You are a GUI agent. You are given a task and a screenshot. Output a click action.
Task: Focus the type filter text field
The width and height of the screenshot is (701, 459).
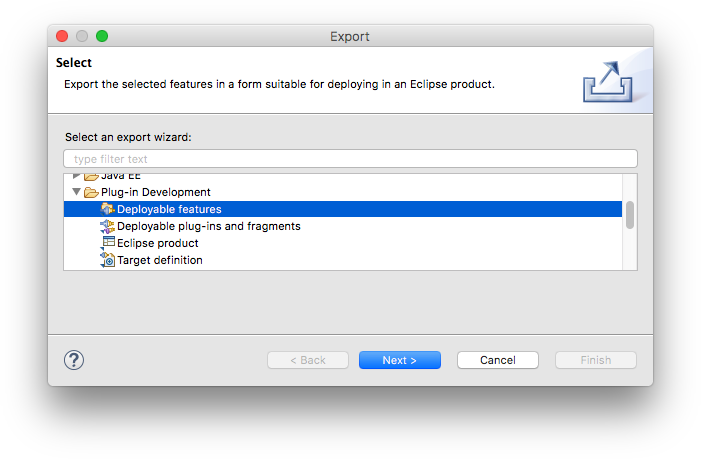[x=350, y=159]
